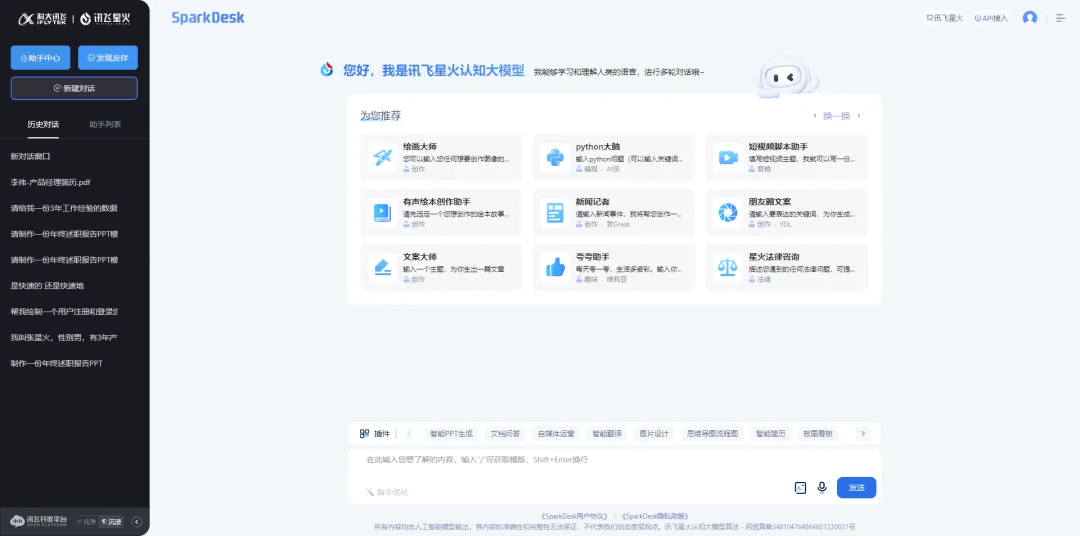Click the right arrow next to 换一换
Image resolution: width=1080 pixels, height=536 pixels.
[x=858, y=116]
